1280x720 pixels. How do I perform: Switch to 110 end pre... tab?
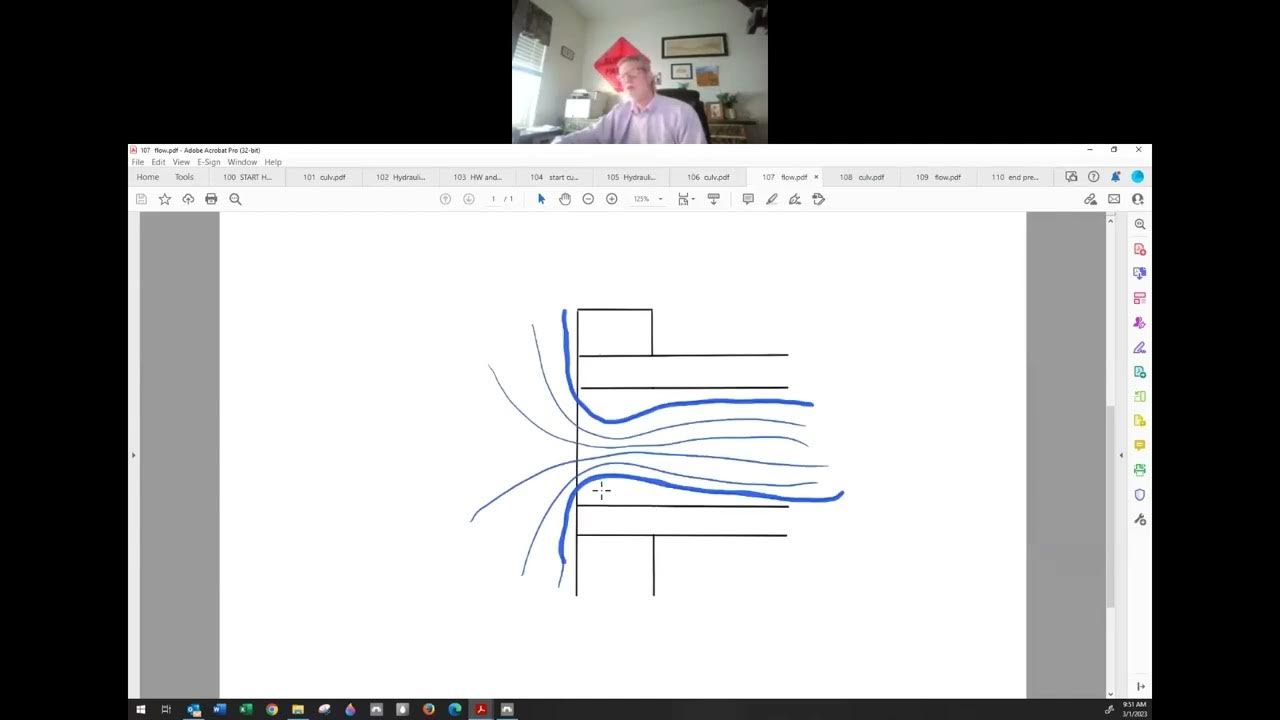(1014, 177)
